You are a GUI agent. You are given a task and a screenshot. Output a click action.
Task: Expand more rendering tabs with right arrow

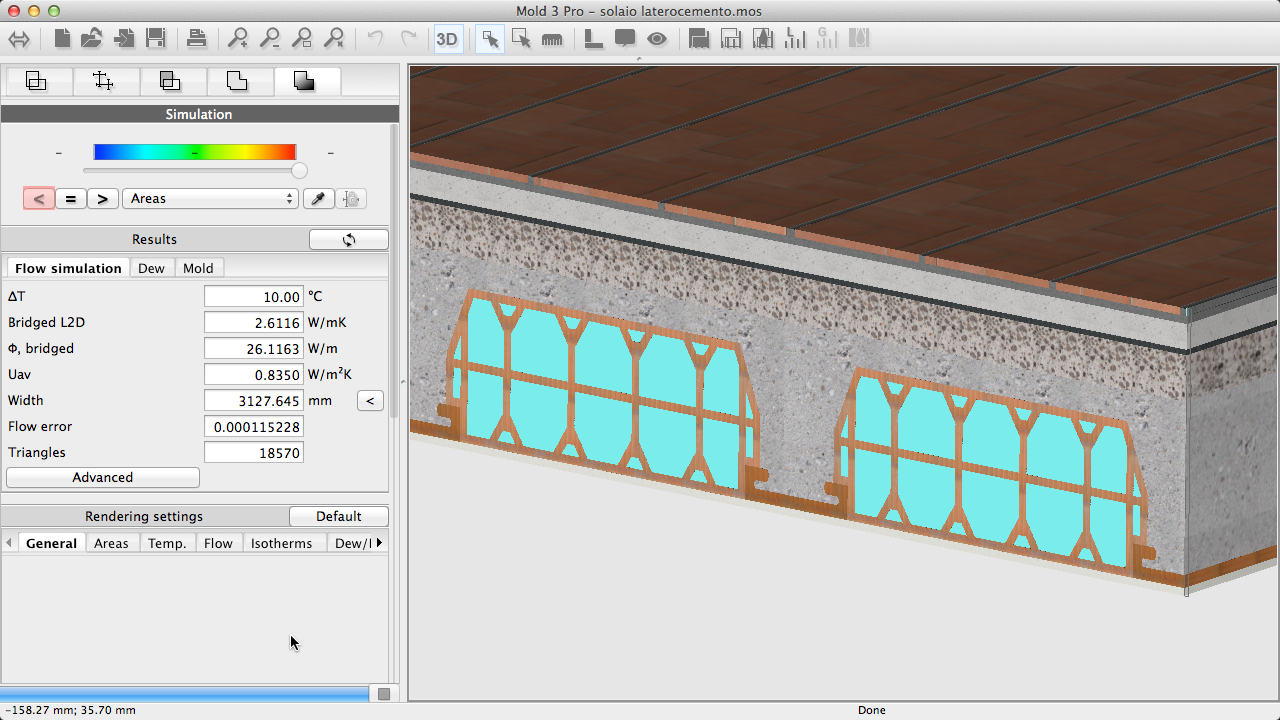pyautogui.click(x=379, y=543)
